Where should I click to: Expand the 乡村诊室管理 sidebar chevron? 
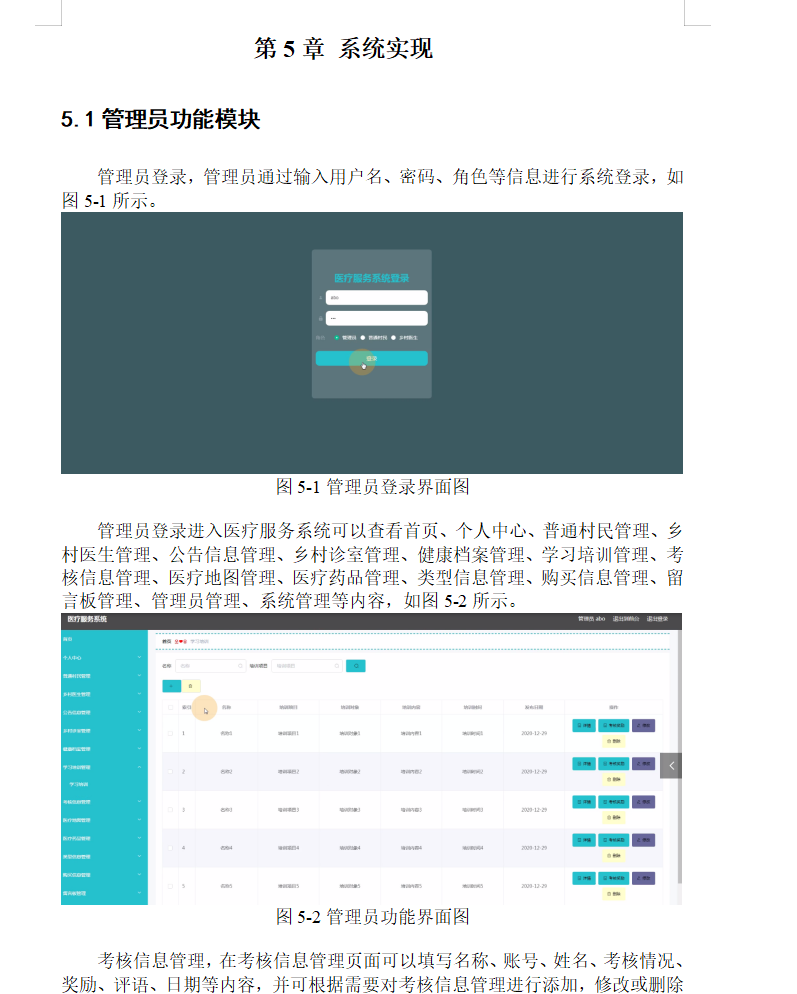point(139,730)
